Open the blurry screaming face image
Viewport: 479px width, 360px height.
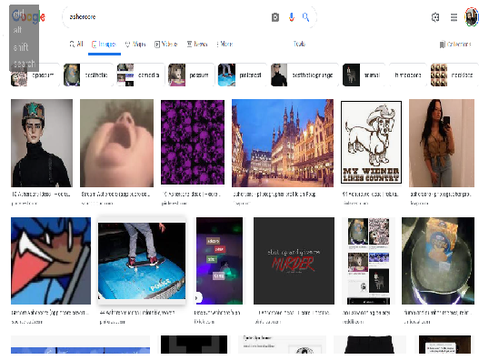[x=117, y=143]
